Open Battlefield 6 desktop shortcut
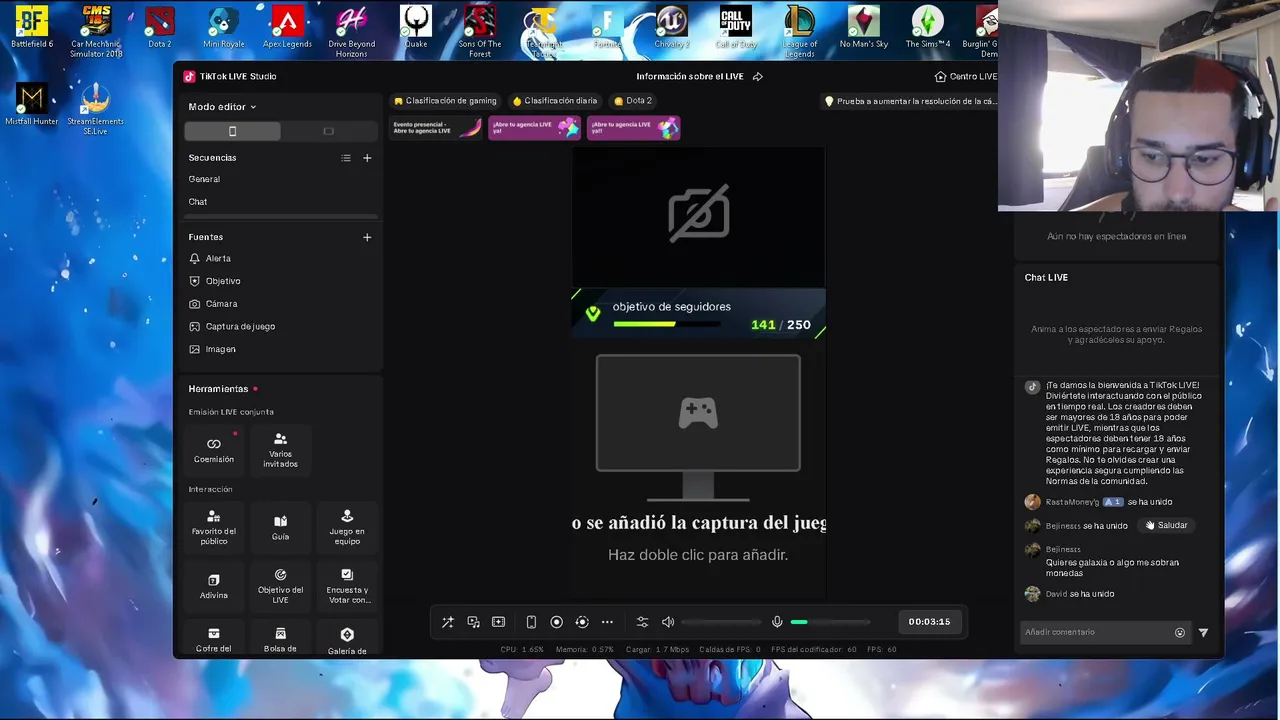1280x720 pixels. [32, 28]
